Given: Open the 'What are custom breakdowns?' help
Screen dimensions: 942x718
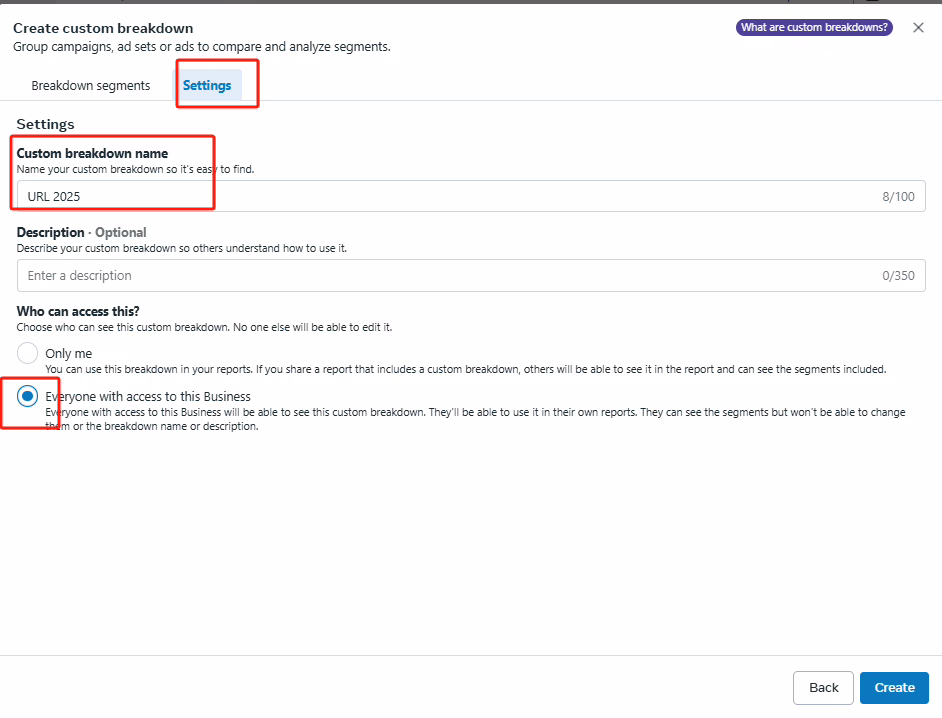Looking at the screenshot, I should [814, 28].
